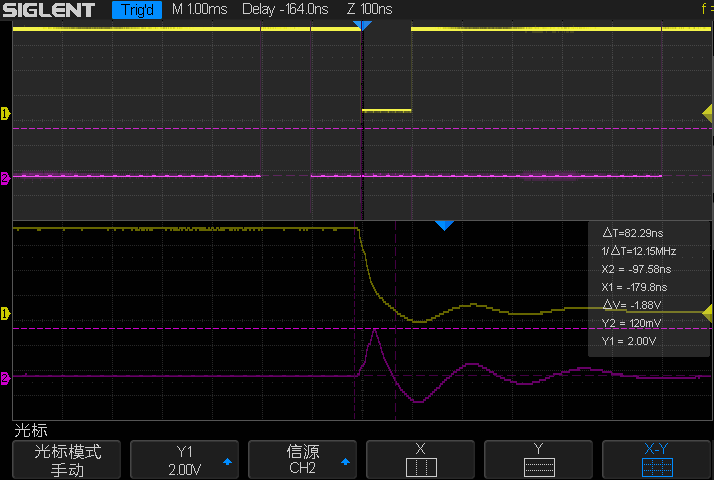Open the 信源 CH2 source selector

click(302, 460)
